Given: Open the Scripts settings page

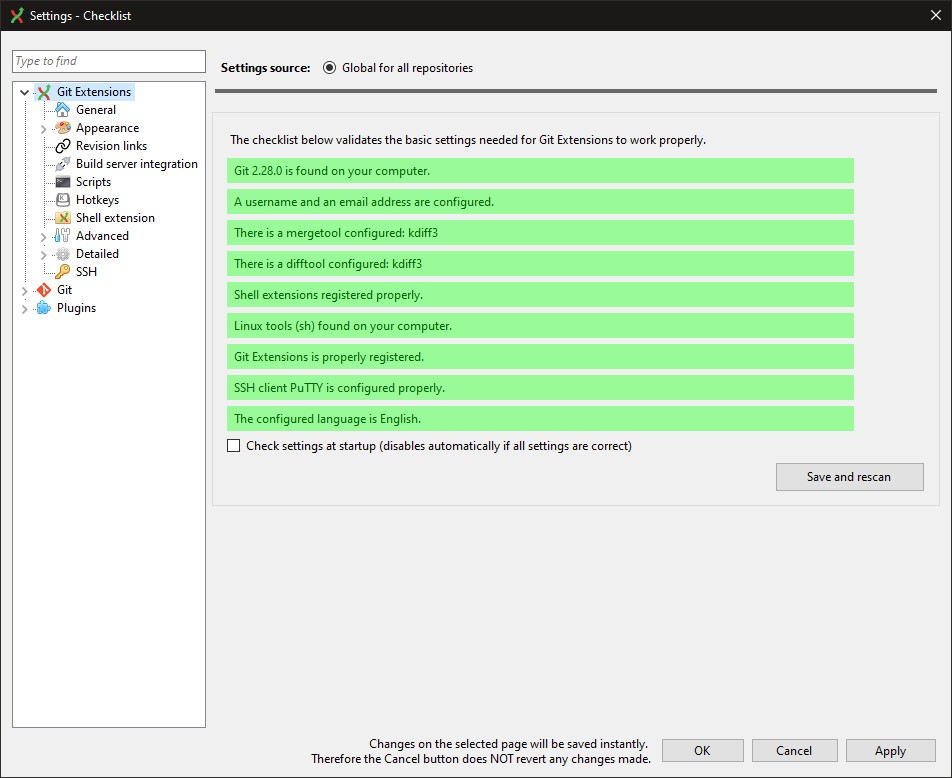Looking at the screenshot, I should 94,182.
